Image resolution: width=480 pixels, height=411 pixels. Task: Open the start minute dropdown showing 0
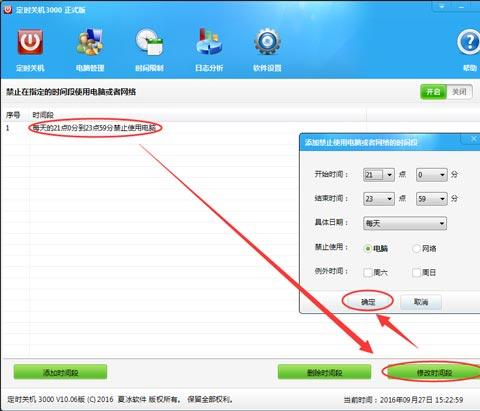coord(432,175)
